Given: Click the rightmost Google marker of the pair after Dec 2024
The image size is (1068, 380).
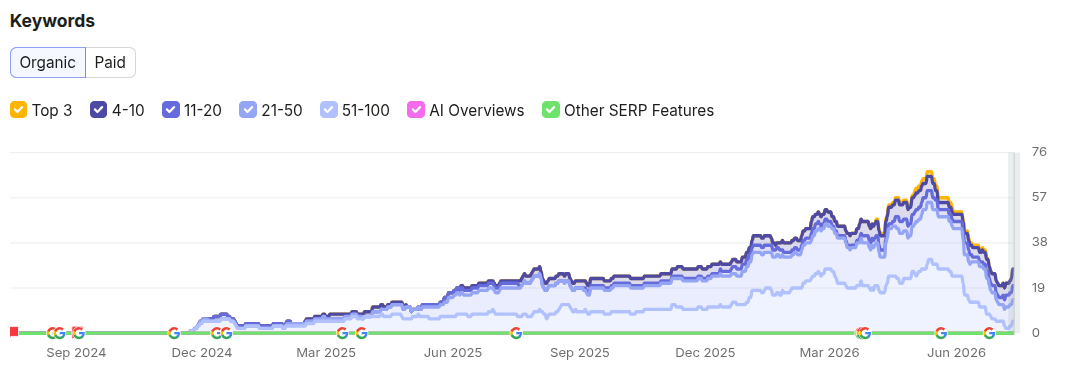Looking at the screenshot, I should [226, 333].
